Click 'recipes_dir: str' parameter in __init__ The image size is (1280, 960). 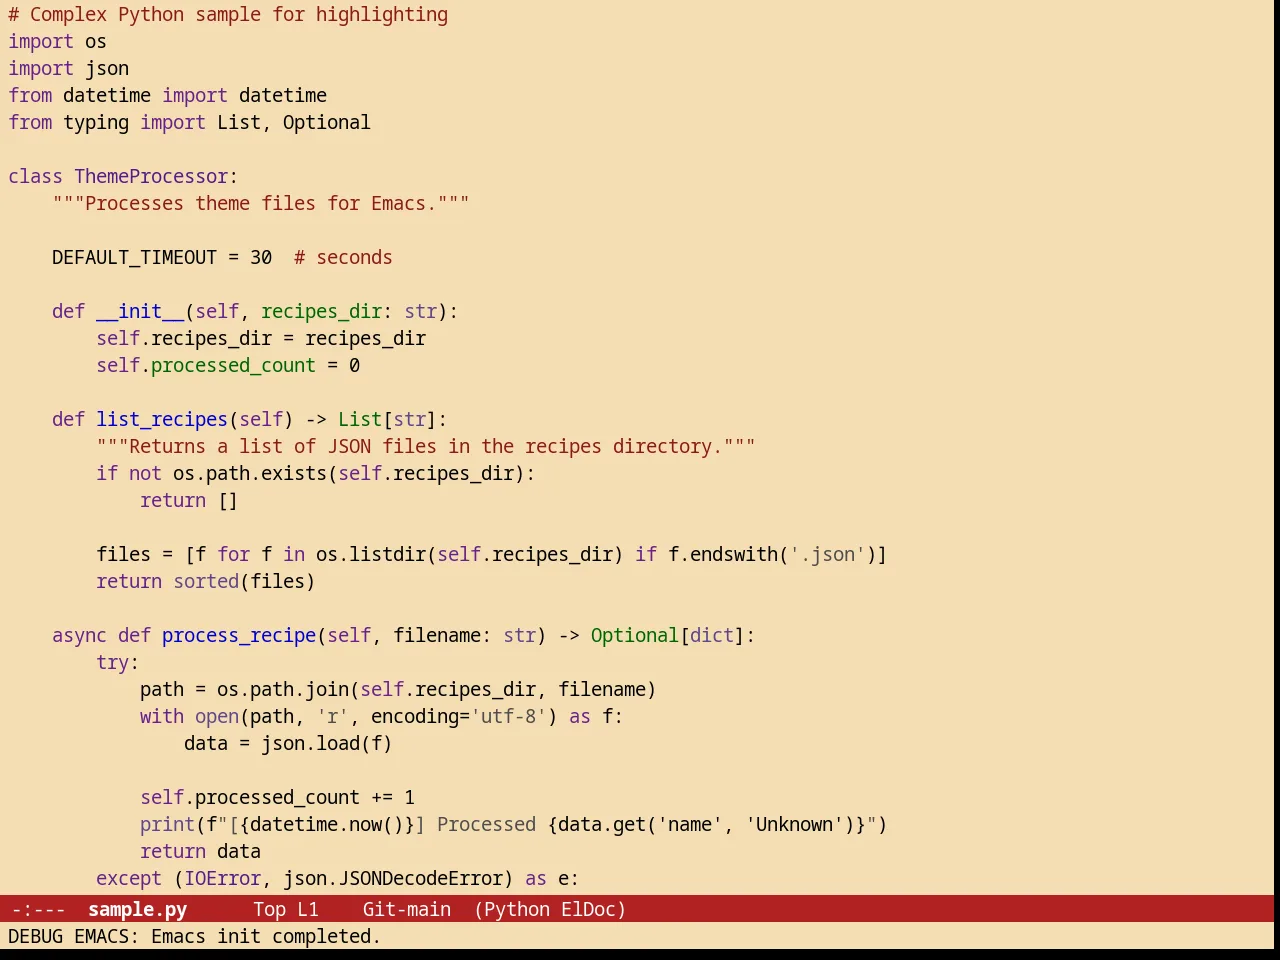(x=349, y=312)
